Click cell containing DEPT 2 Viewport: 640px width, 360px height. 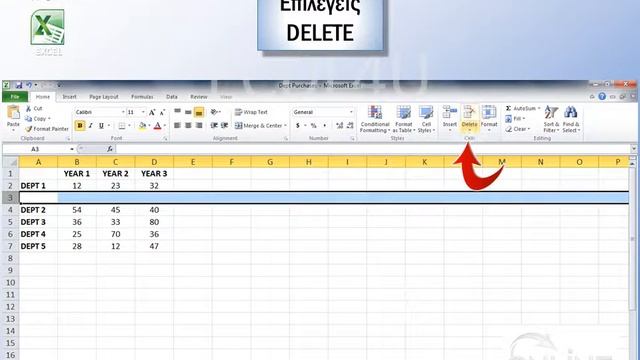coord(38,210)
